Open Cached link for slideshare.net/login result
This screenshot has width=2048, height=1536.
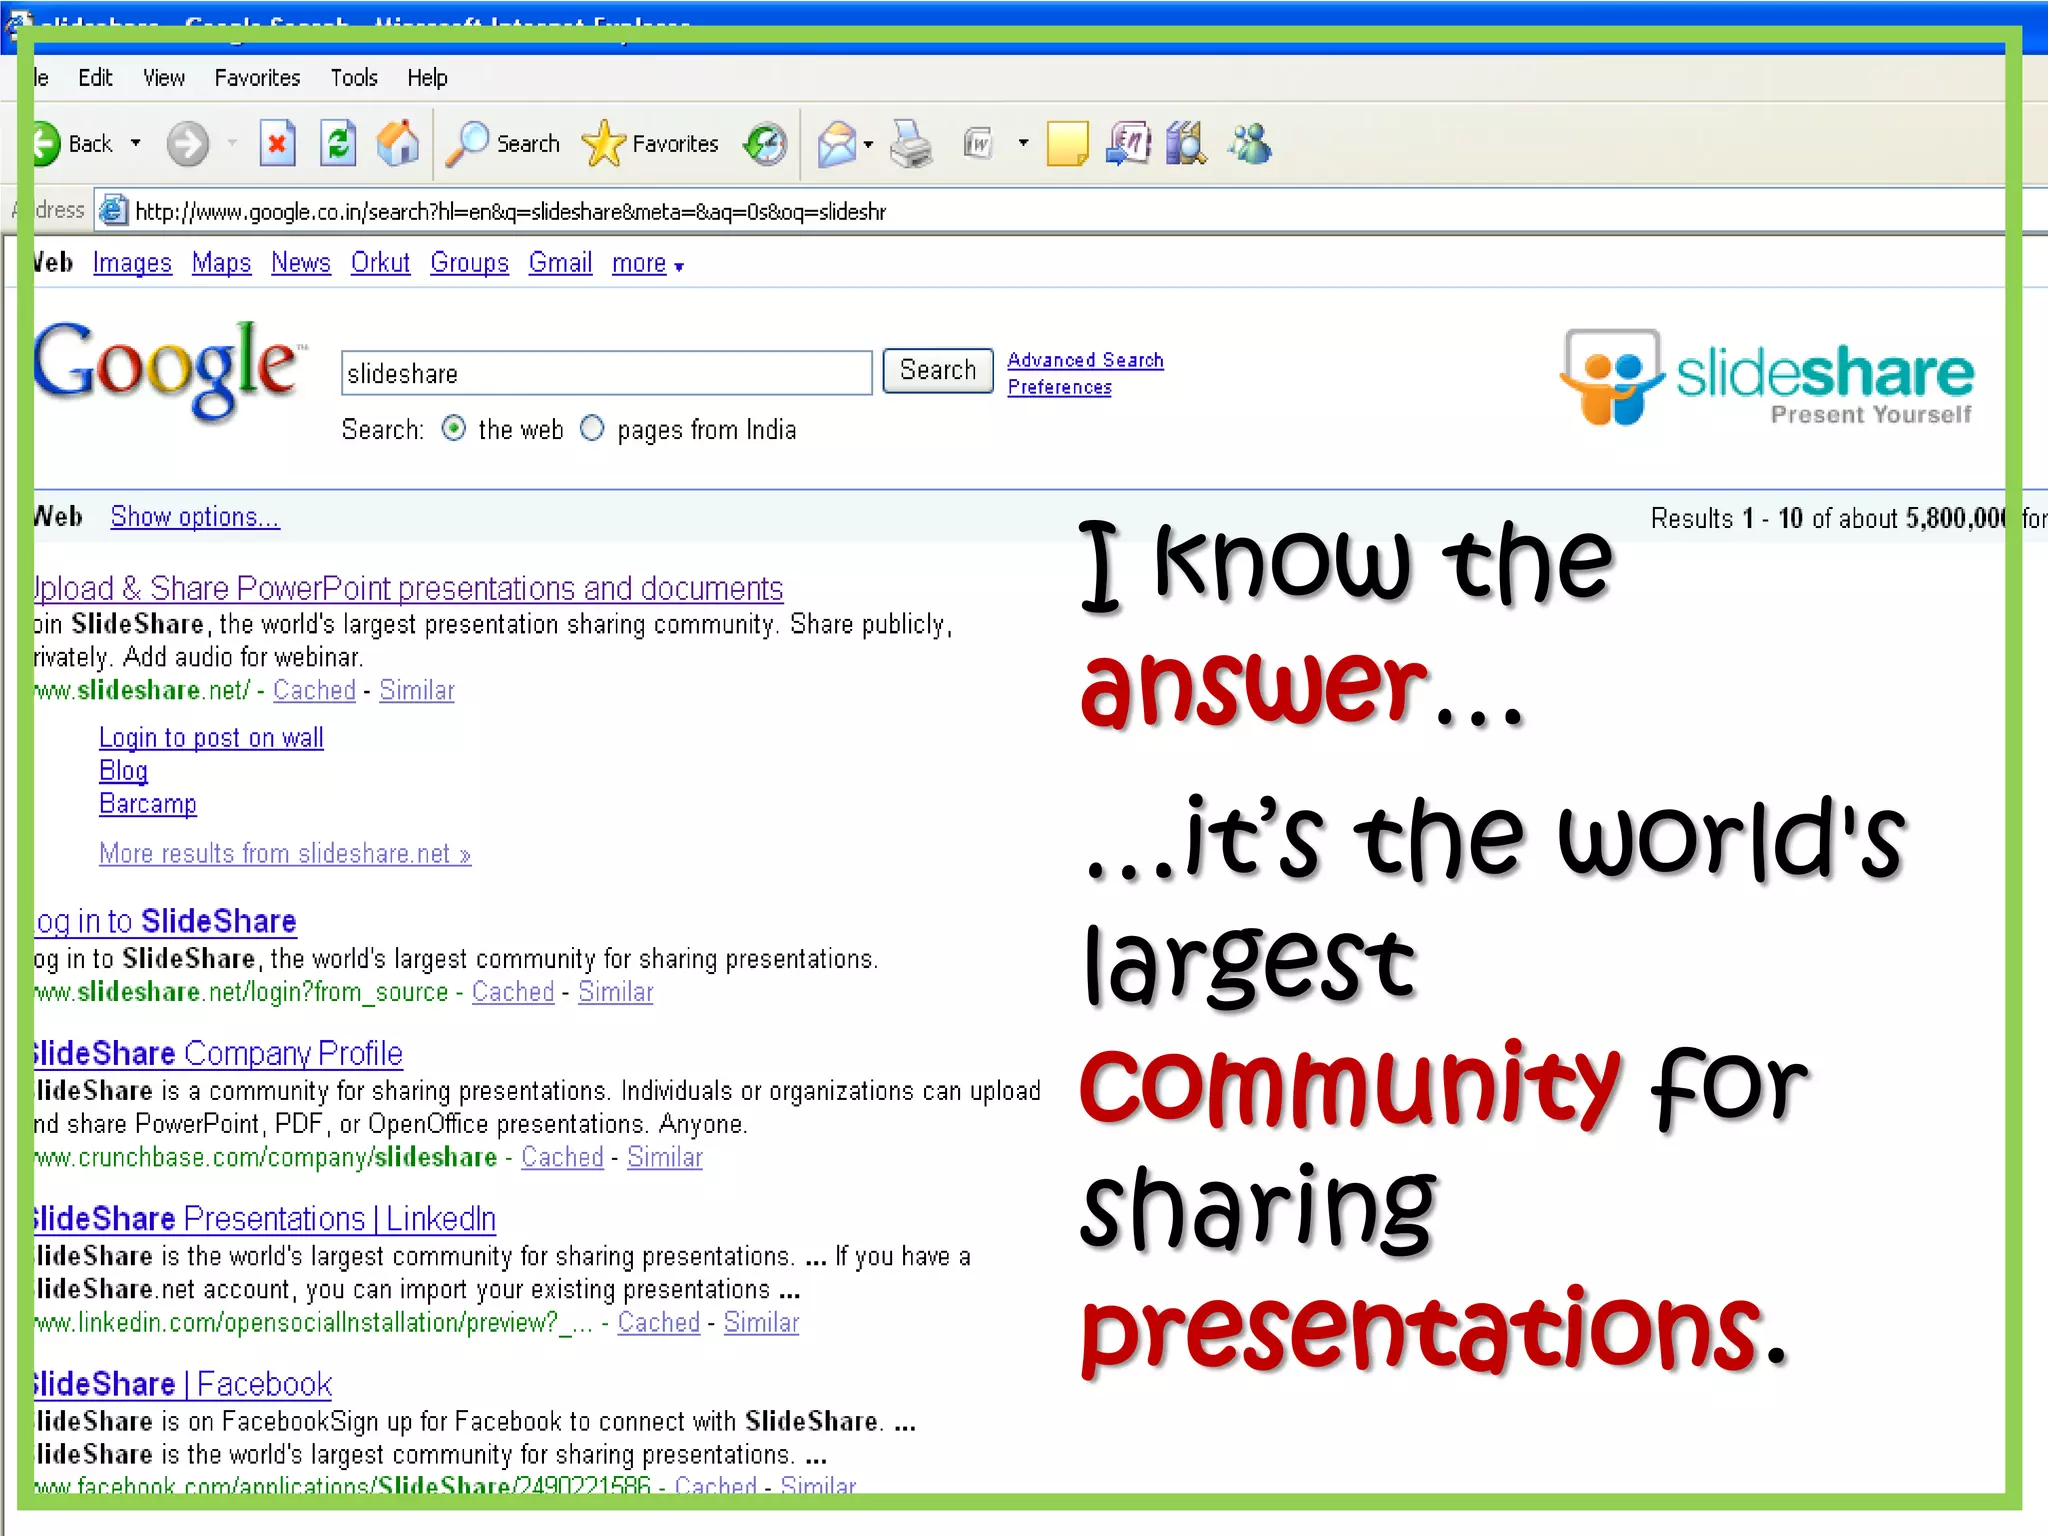[513, 992]
